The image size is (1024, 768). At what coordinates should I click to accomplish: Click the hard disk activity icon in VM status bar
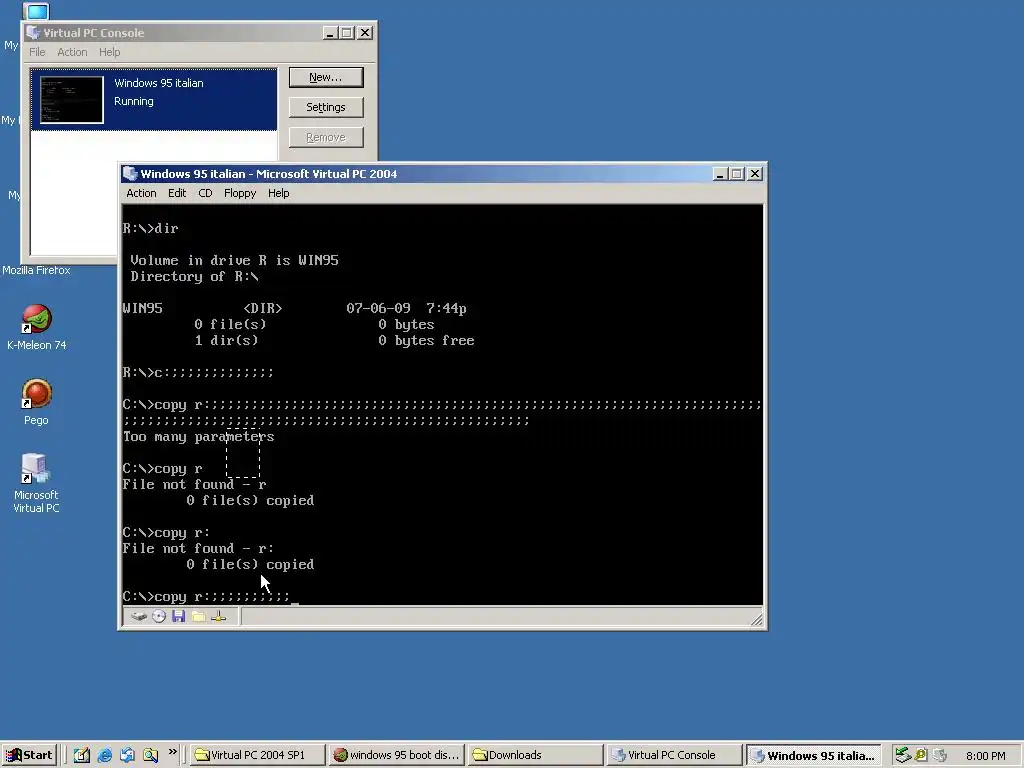coord(138,616)
